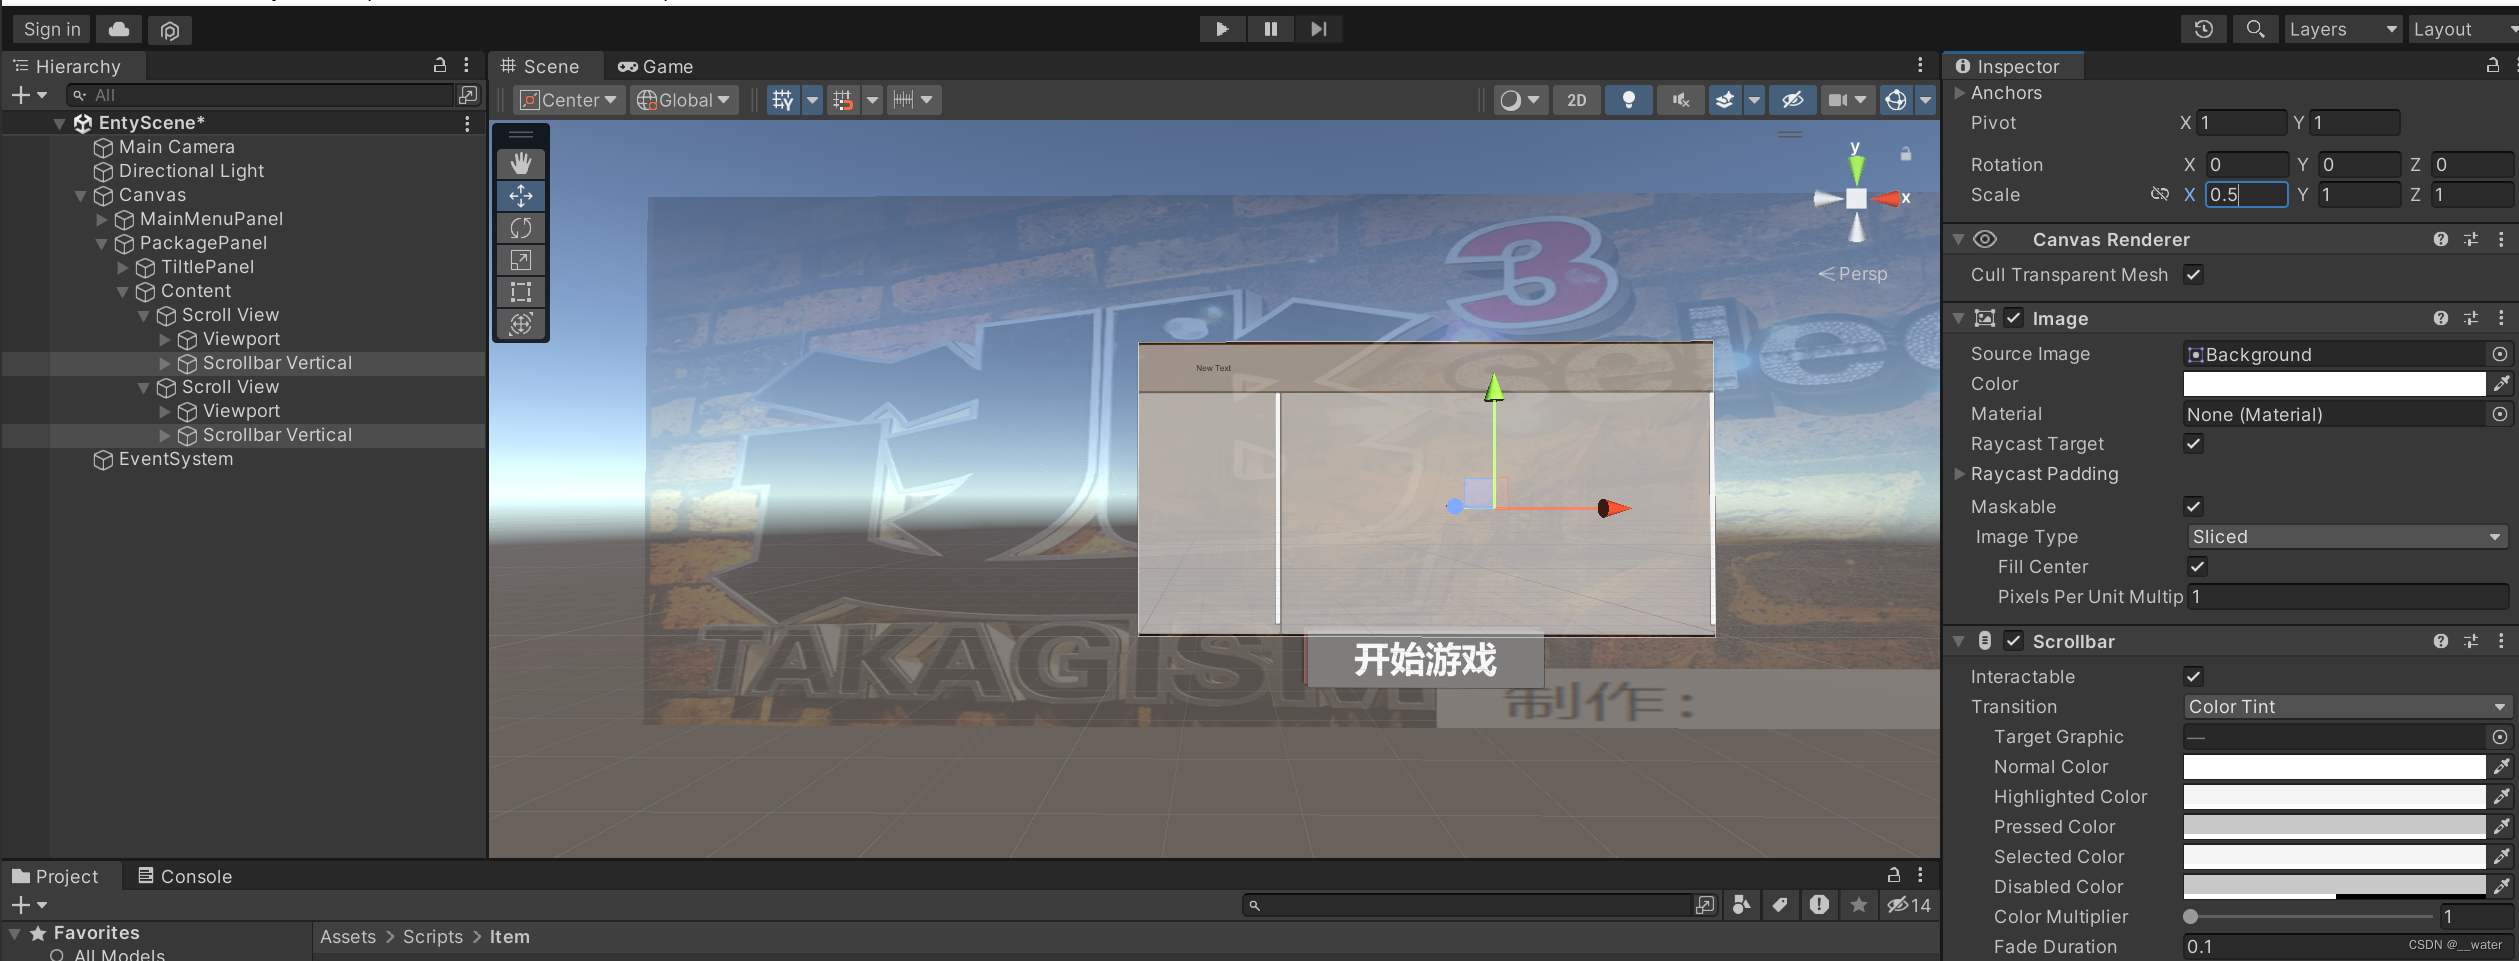Click the Scale constrain proportions link icon

click(2160, 194)
